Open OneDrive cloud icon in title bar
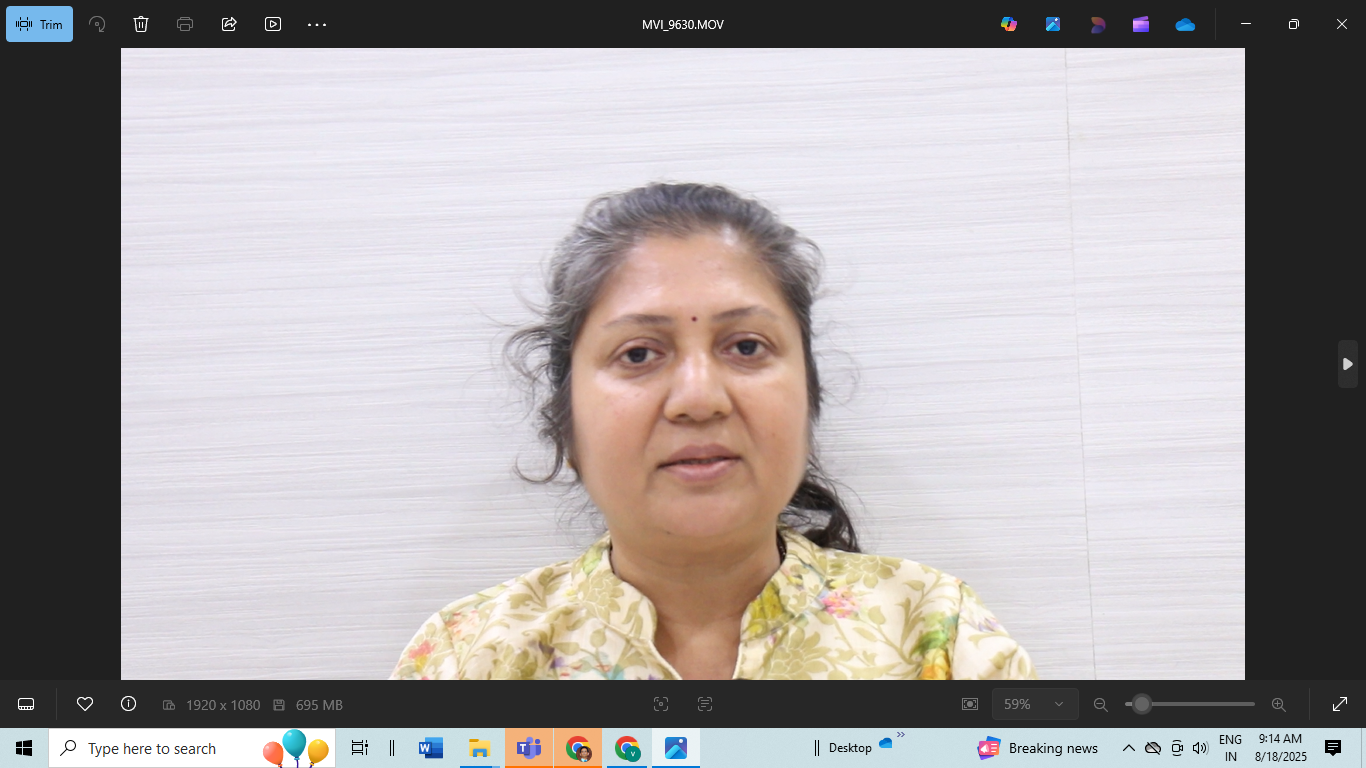The image size is (1366, 768). click(x=1185, y=24)
